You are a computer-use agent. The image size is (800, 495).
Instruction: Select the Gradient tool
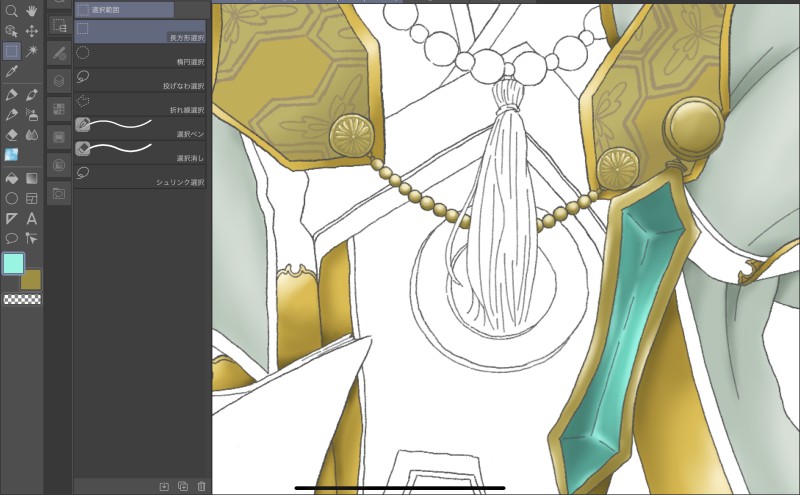tap(32, 178)
